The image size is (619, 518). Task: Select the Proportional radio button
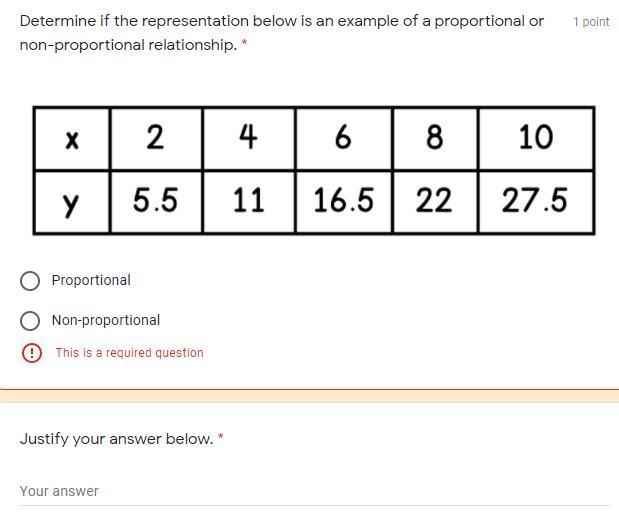(x=30, y=281)
